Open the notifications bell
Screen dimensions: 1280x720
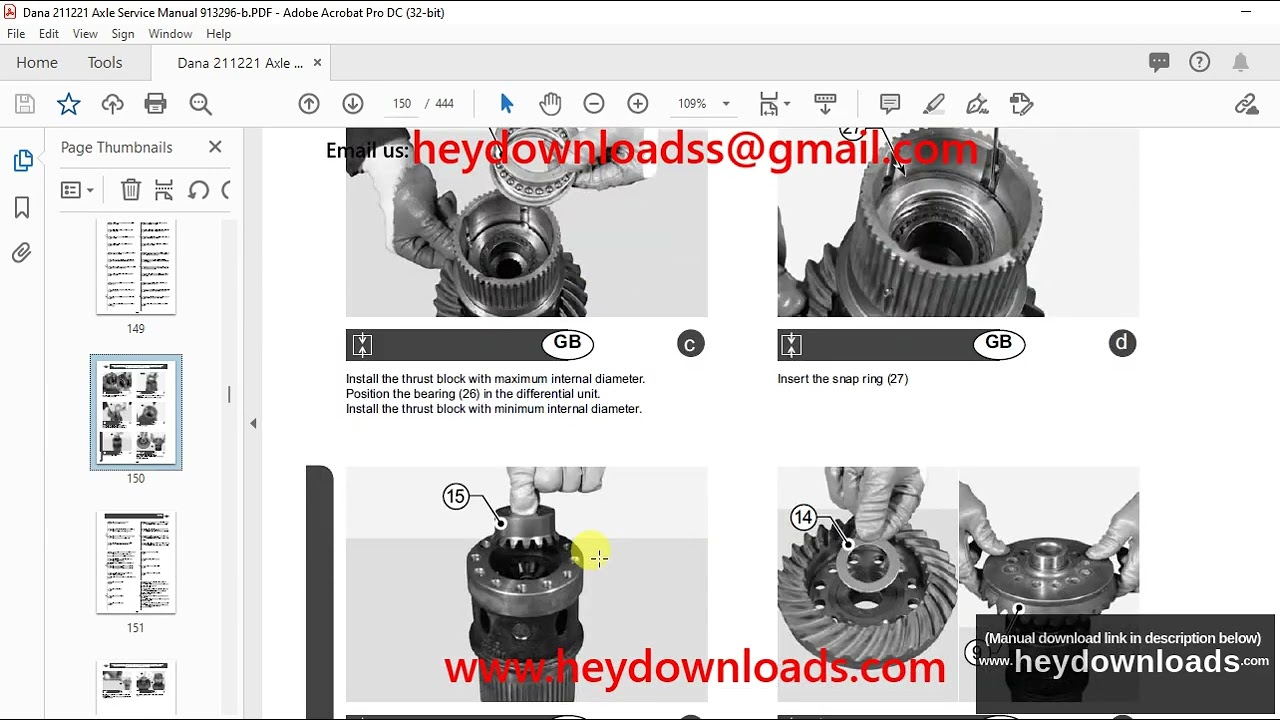click(x=1241, y=62)
